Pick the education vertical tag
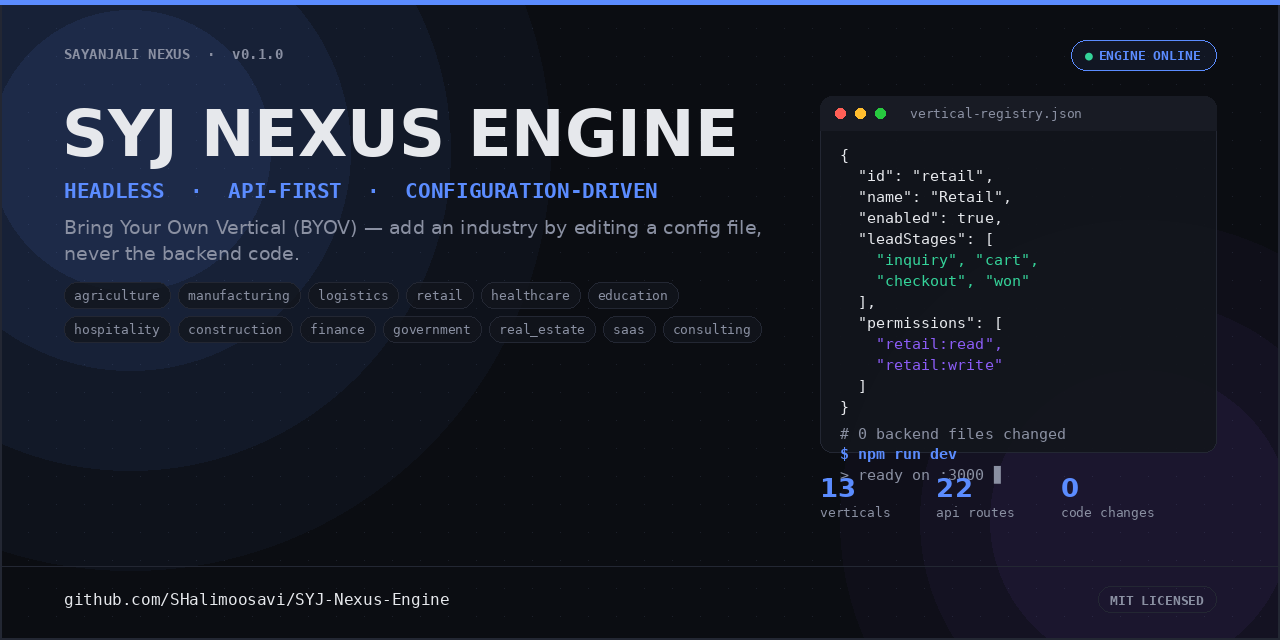 coord(633,296)
